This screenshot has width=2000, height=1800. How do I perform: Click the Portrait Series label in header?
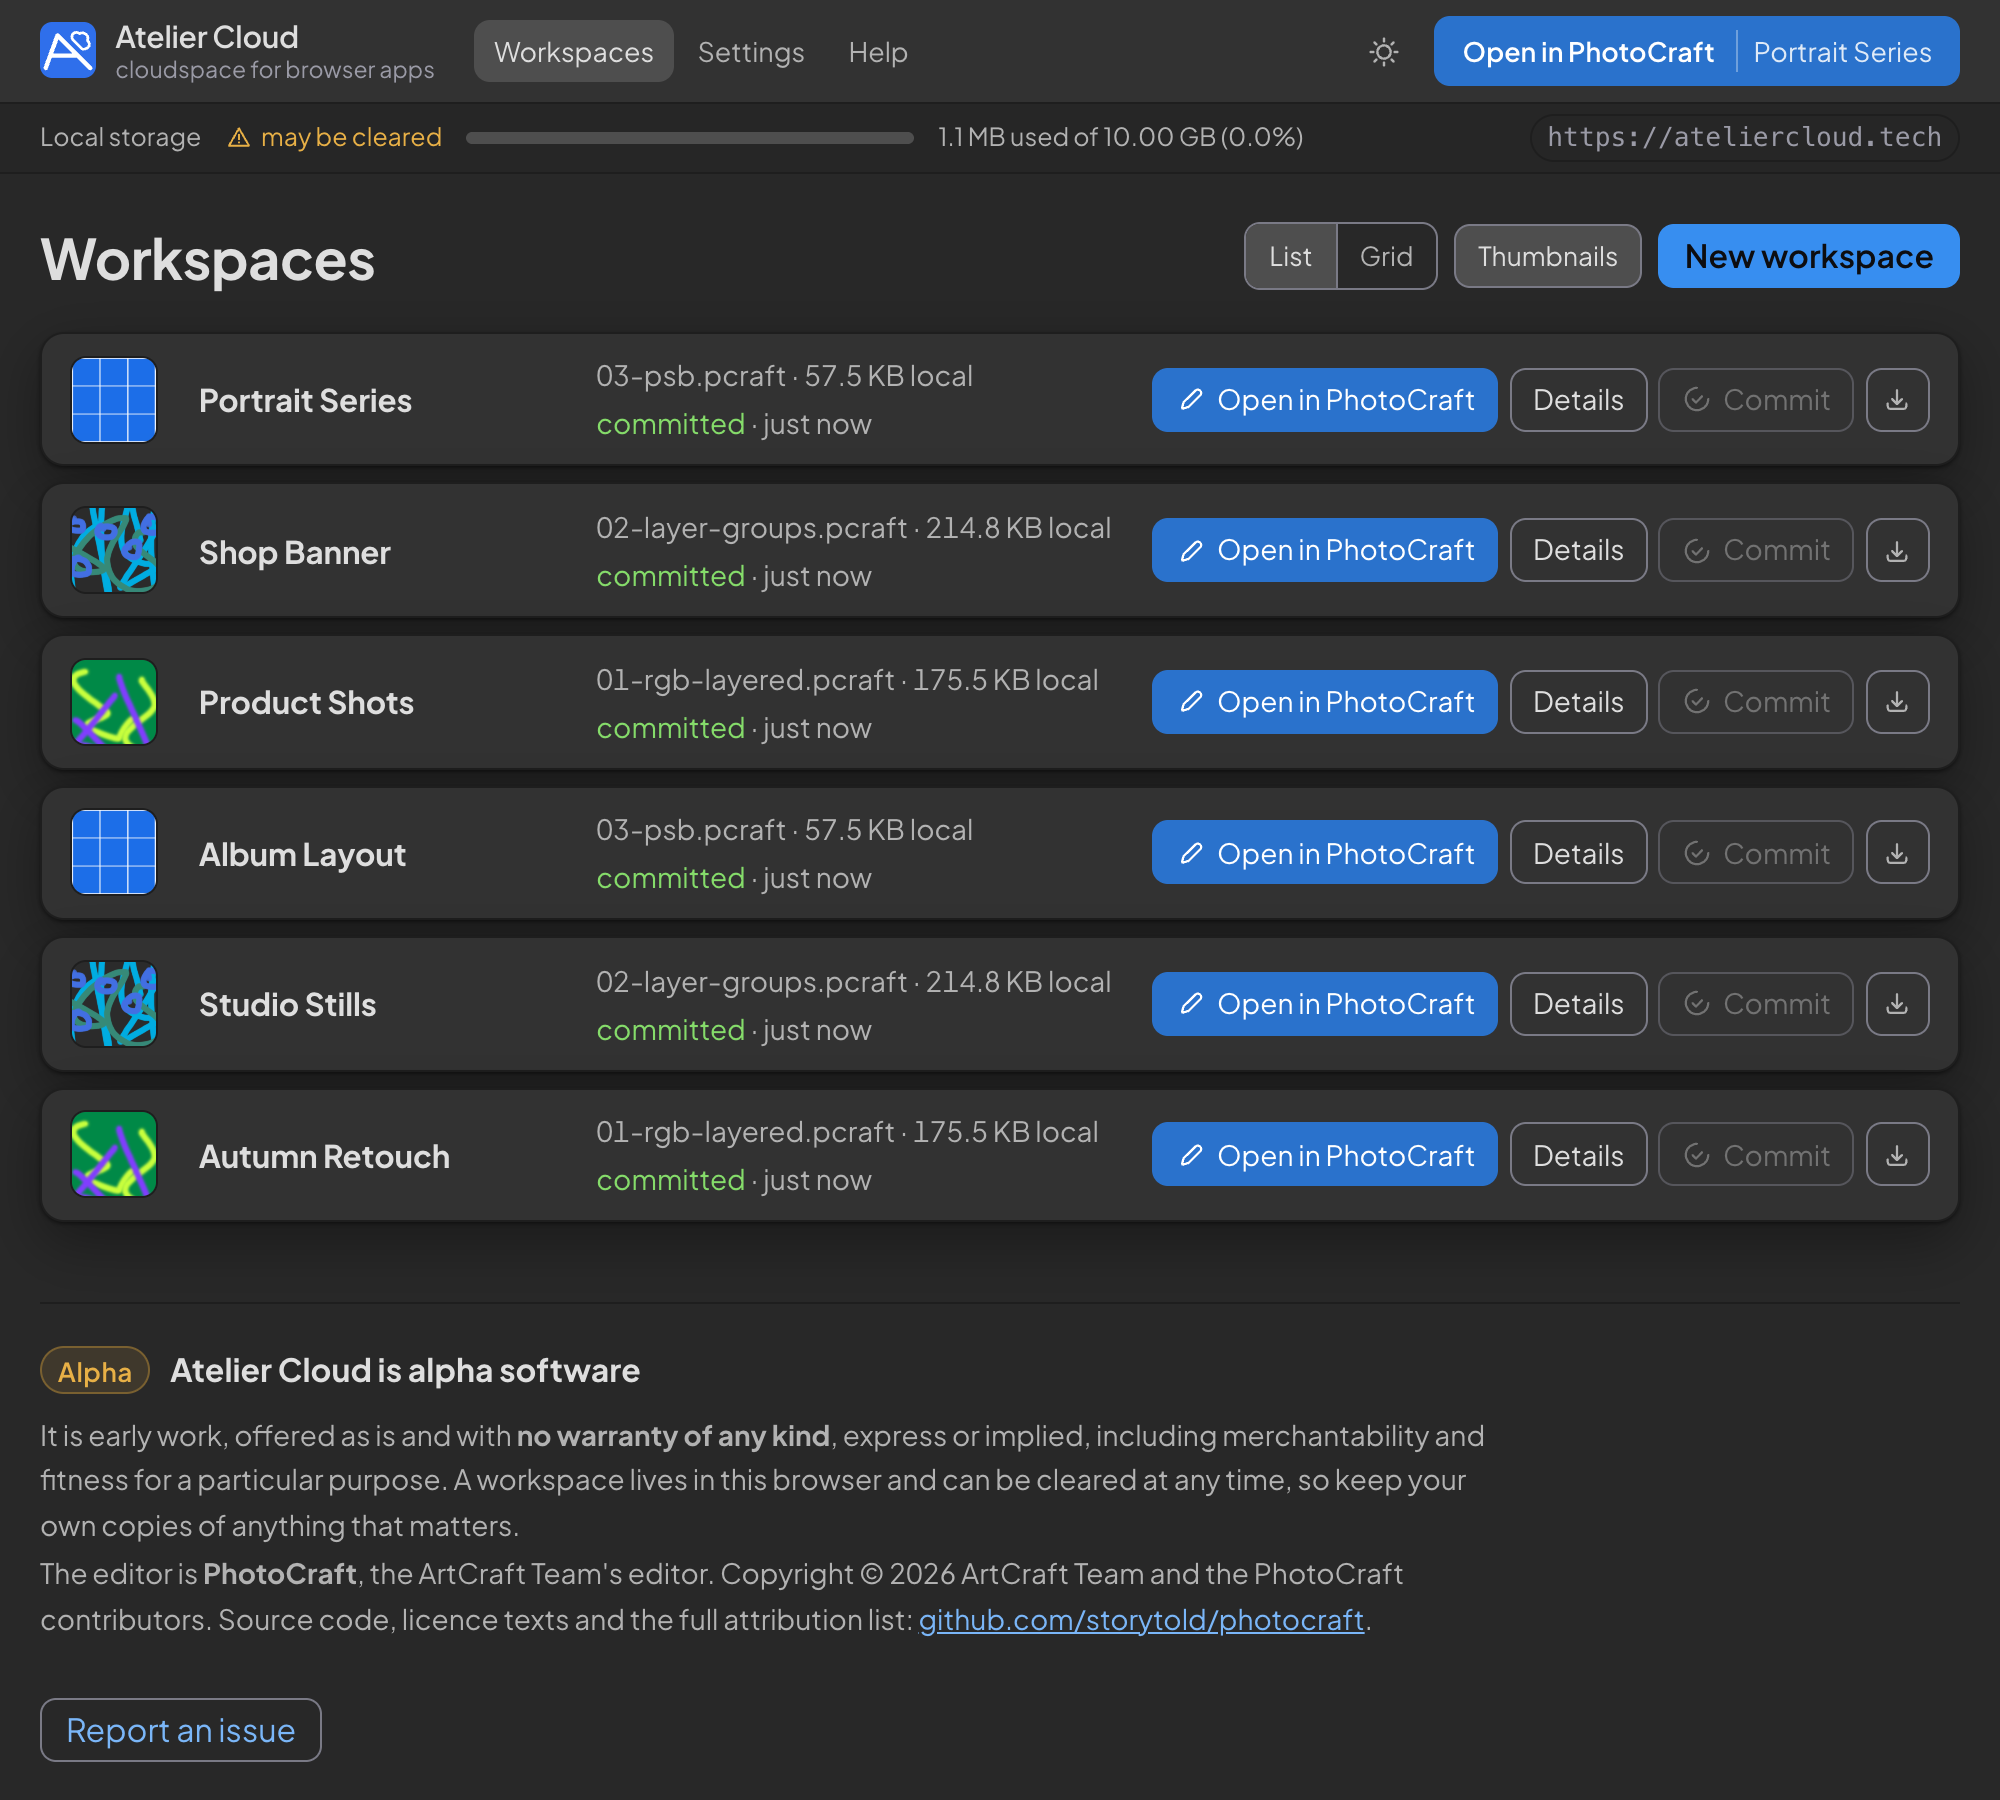pos(1842,51)
